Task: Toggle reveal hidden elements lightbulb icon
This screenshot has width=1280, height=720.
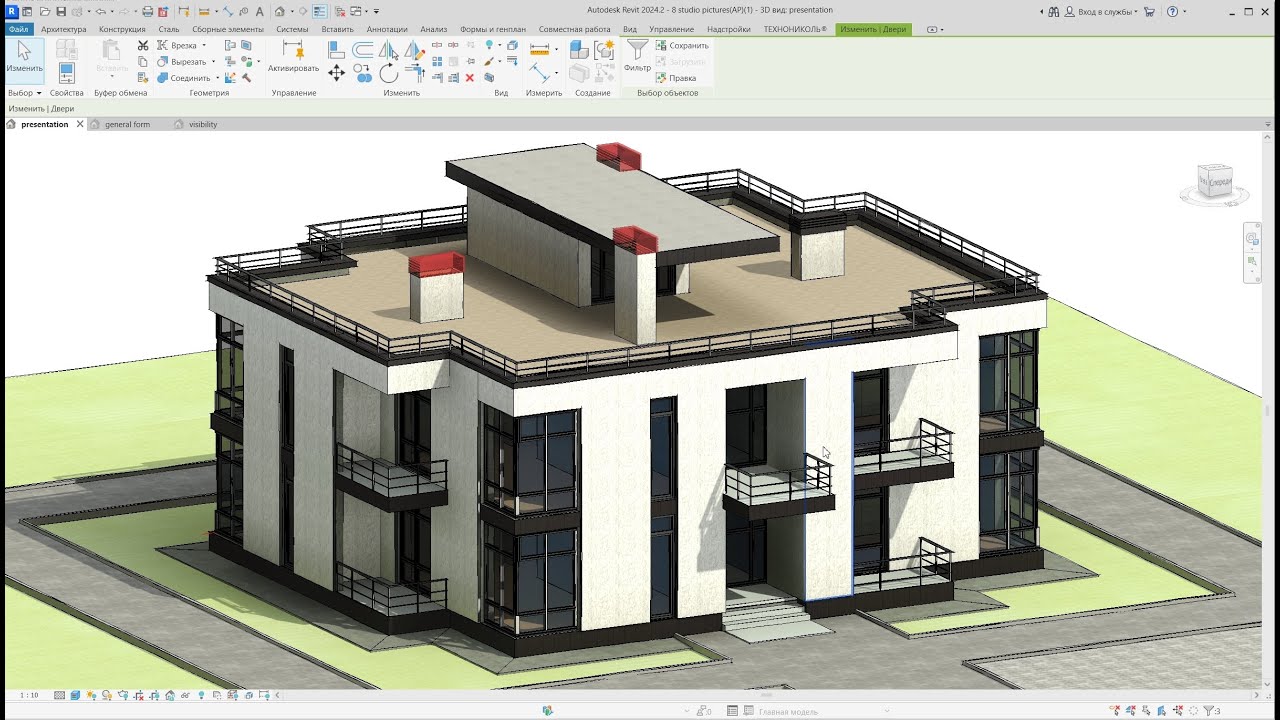Action: [201, 695]
